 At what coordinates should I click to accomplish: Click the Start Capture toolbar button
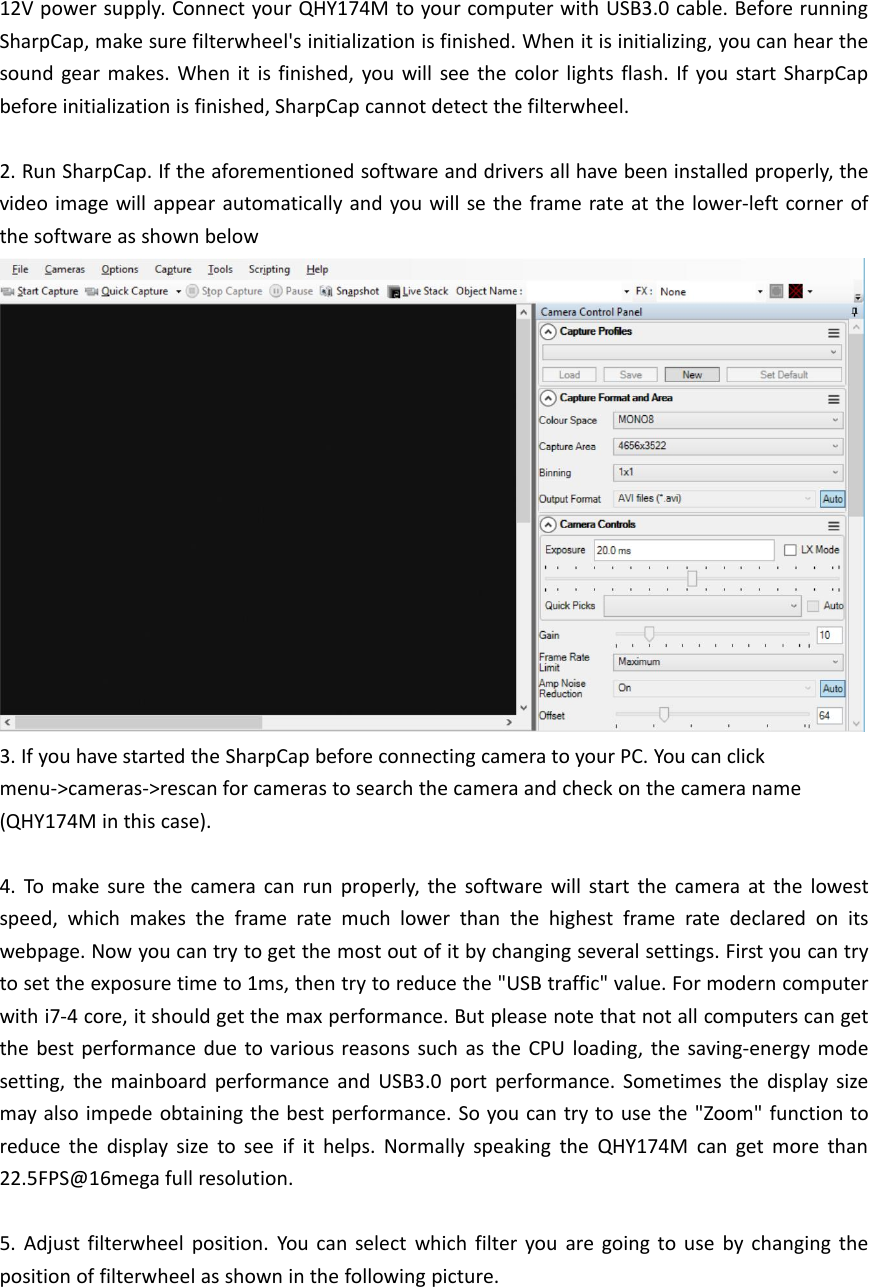(40, 291)
